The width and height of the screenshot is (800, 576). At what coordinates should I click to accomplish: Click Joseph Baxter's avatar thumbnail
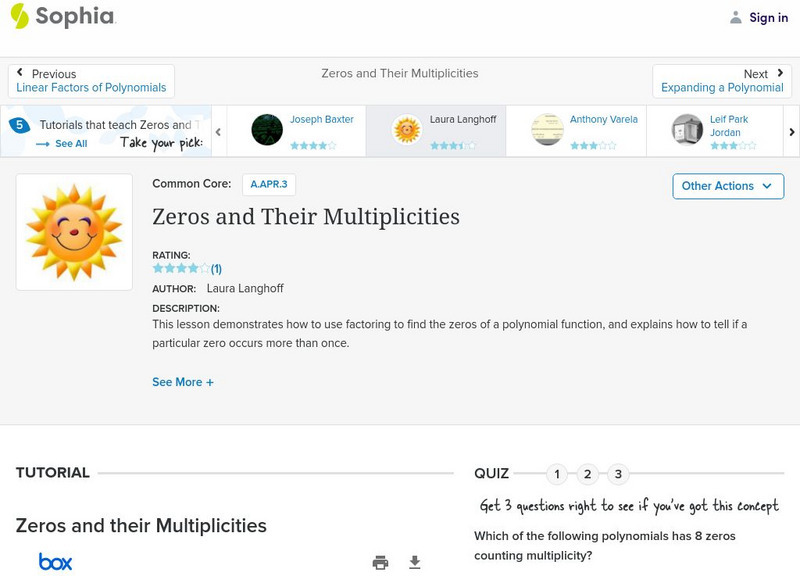[x=267, y=130]
